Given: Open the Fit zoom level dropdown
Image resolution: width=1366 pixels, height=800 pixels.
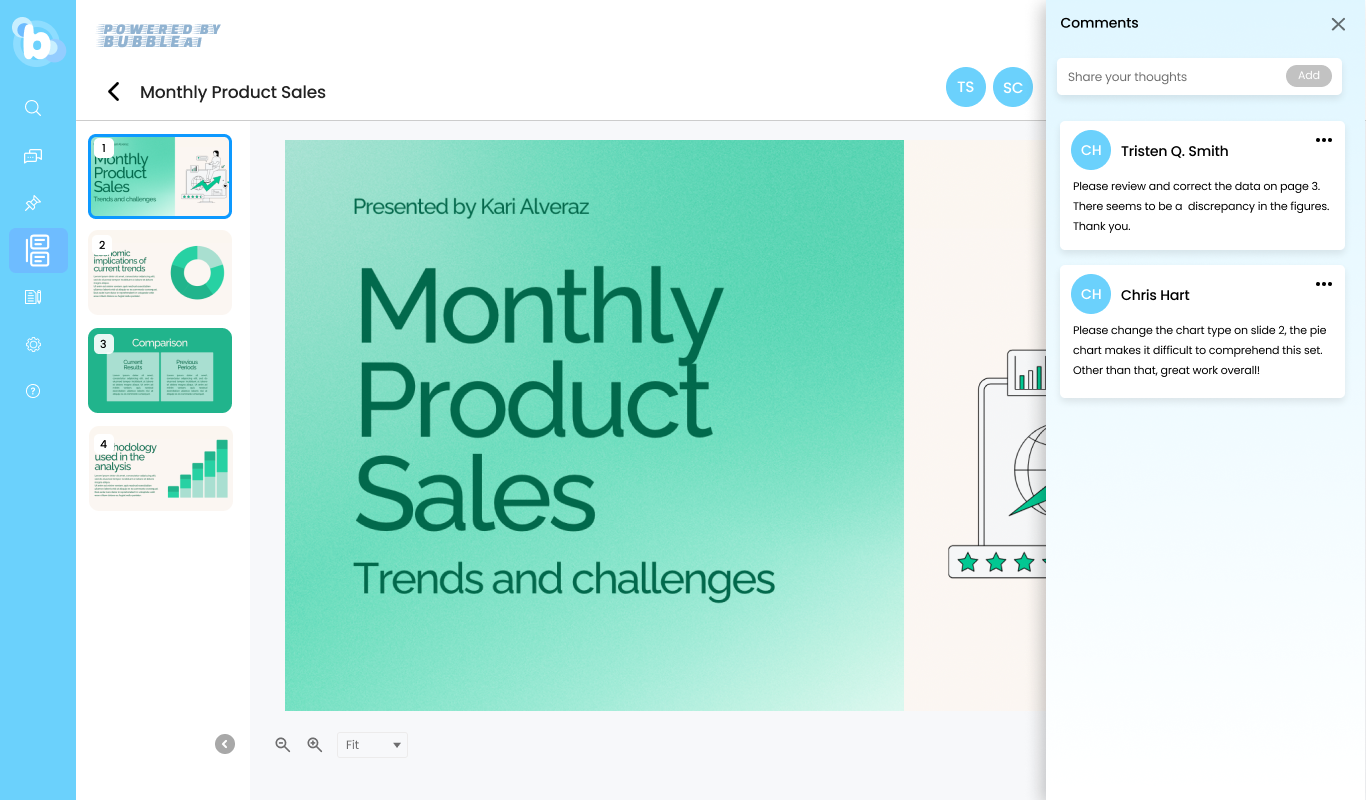Looking at the screenshot, I should pyautogui.click(x=372, y=745).
